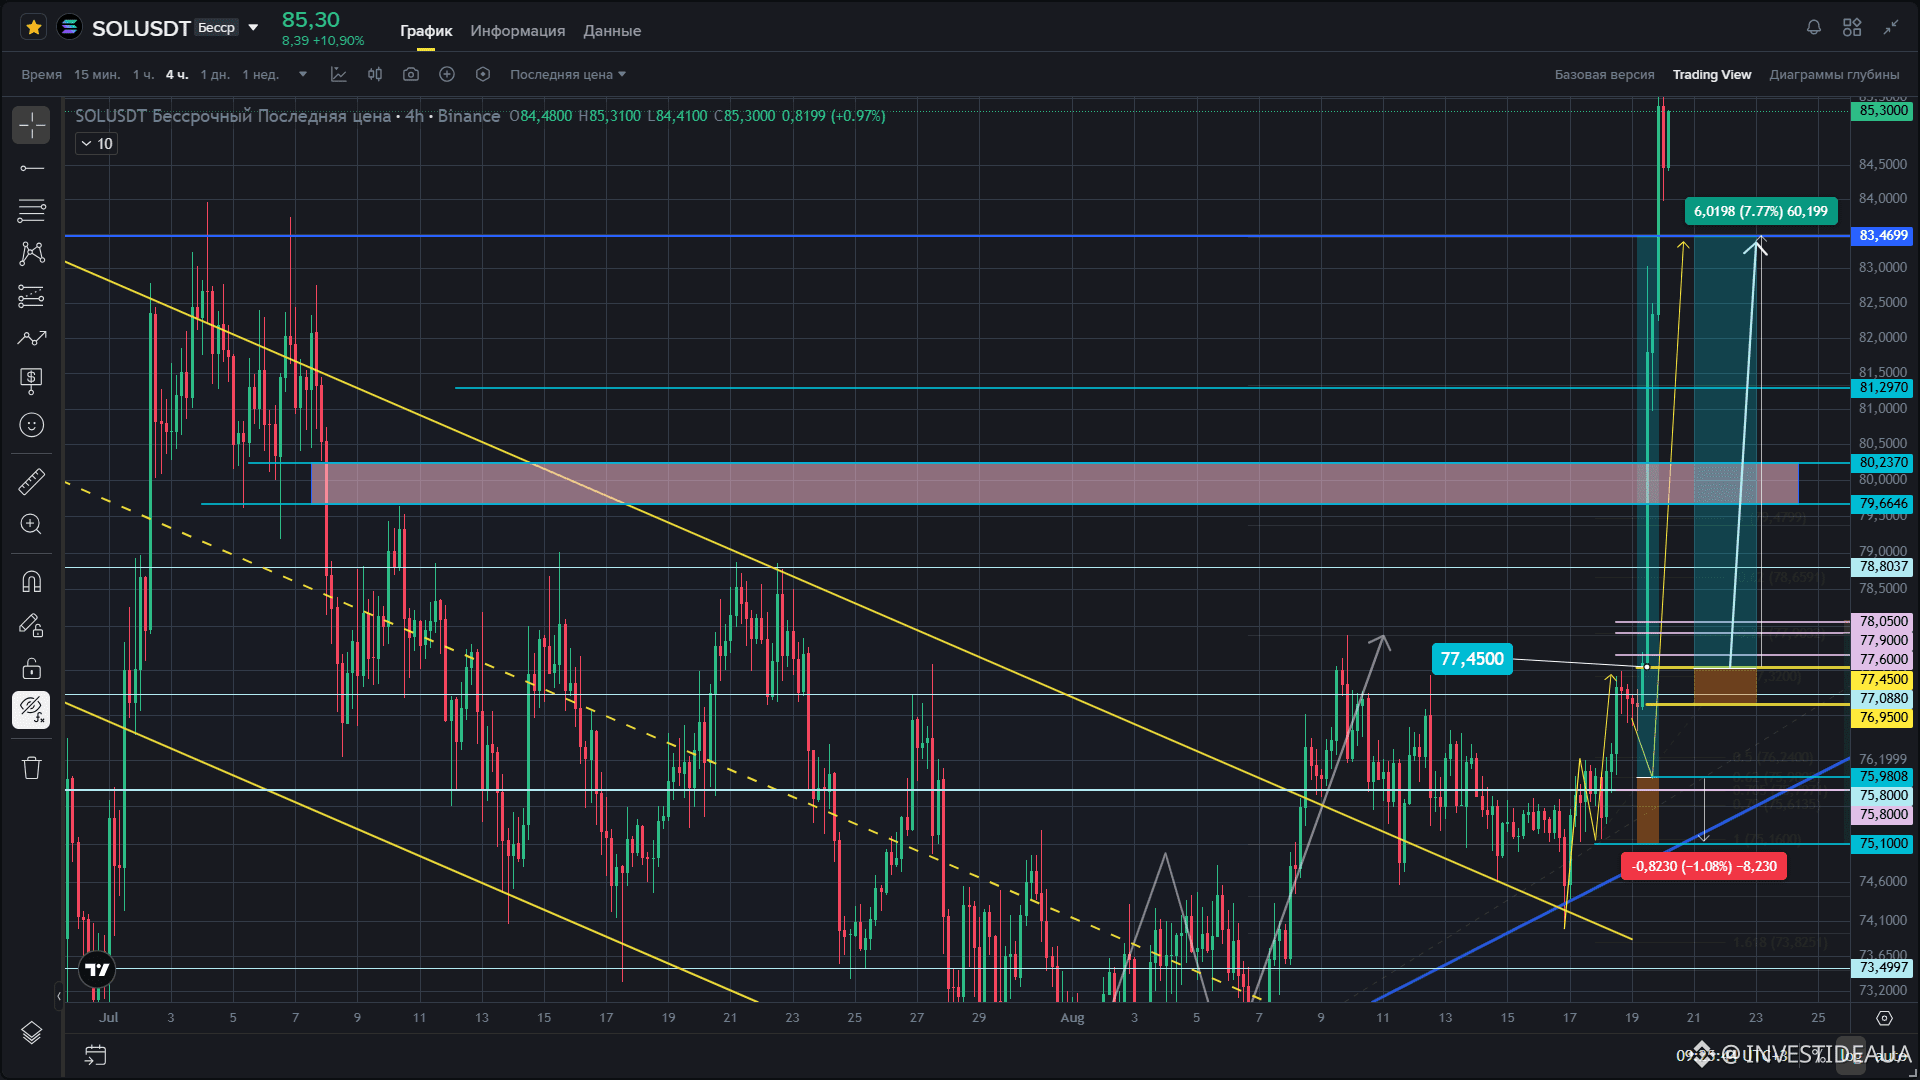Viewport: 1920px width, 1080px height.
Task: Click the 75,1000 price level label
Action: [1883, 844]
